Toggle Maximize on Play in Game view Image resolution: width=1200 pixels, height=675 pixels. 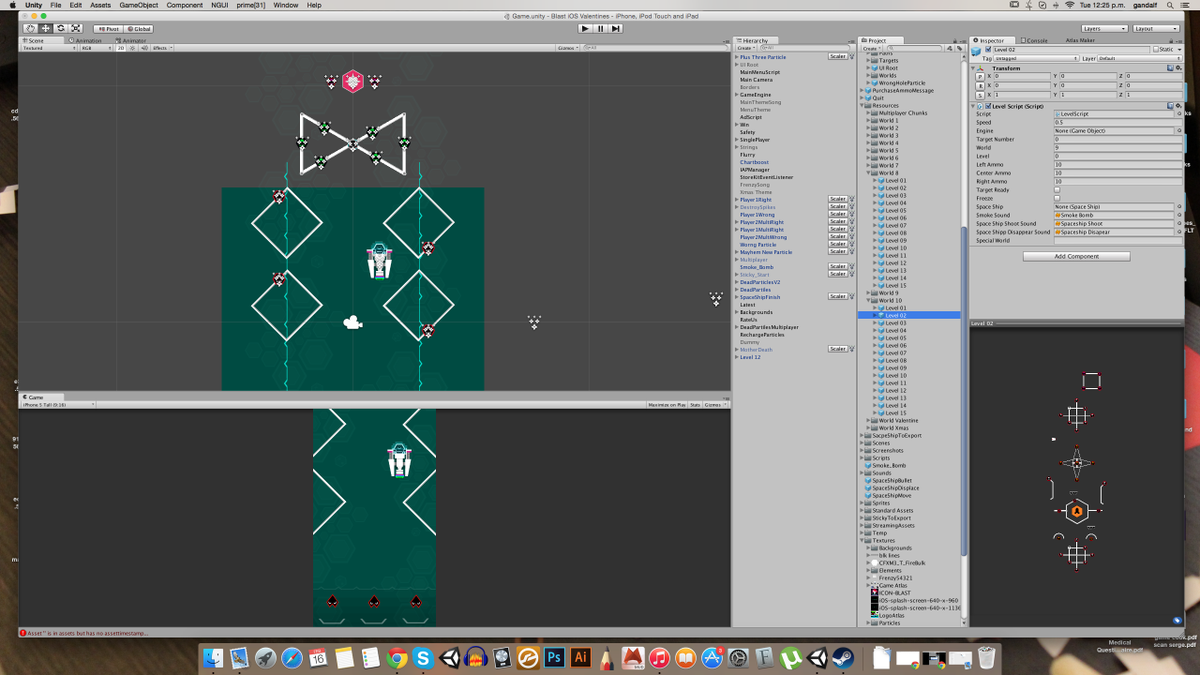[666, 405]
